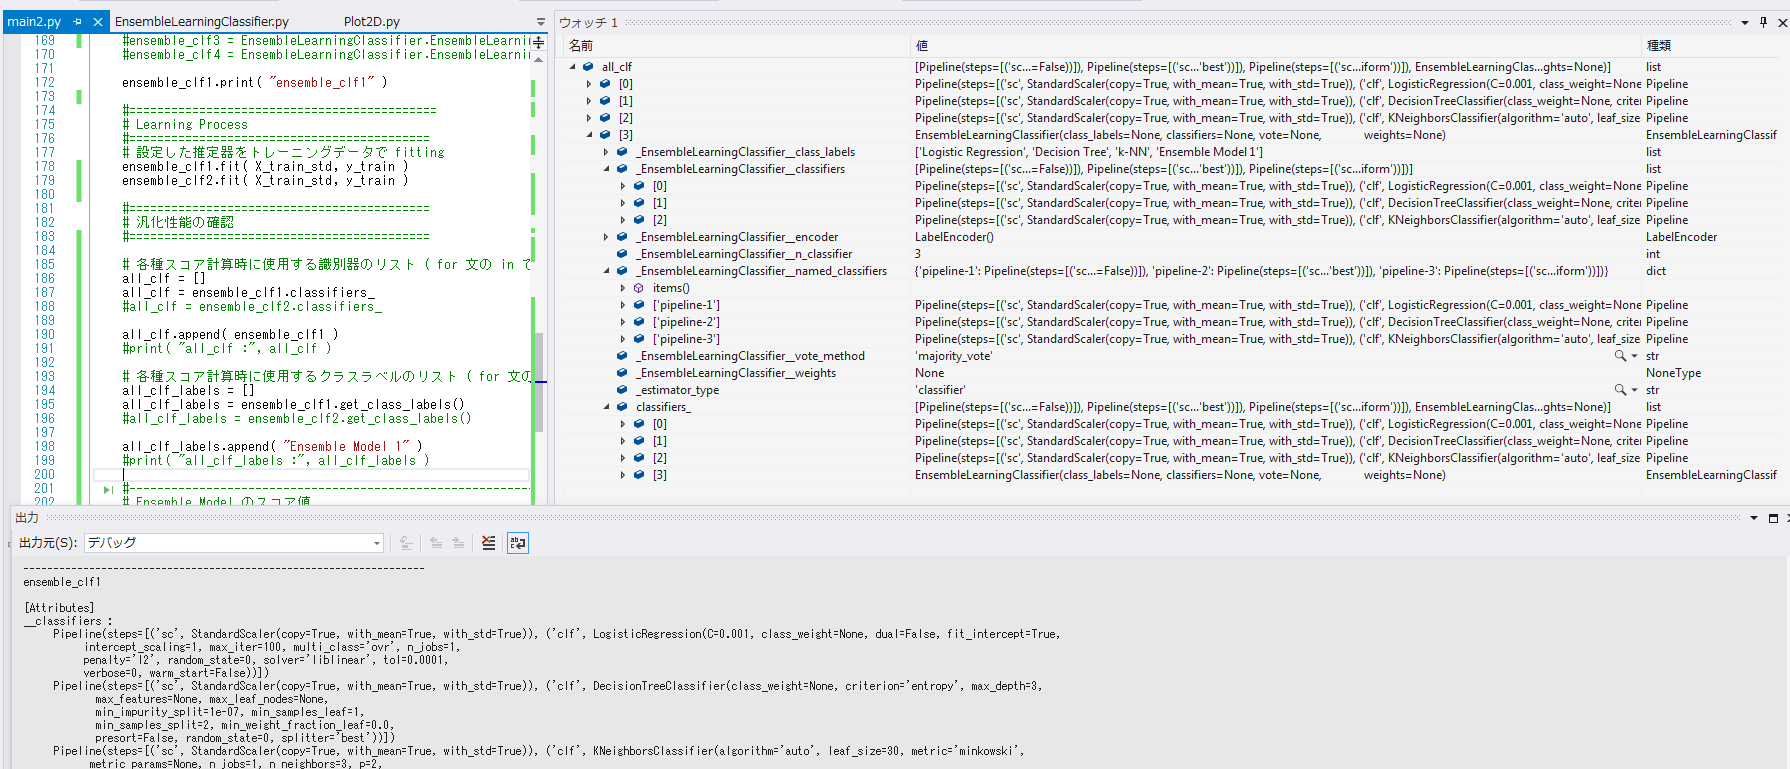Image resolution: width=1790 pixels, height=769 pixels.
Task: Open text visualizer magnifier for 'majority_vote'
Action: point(1620,356)
